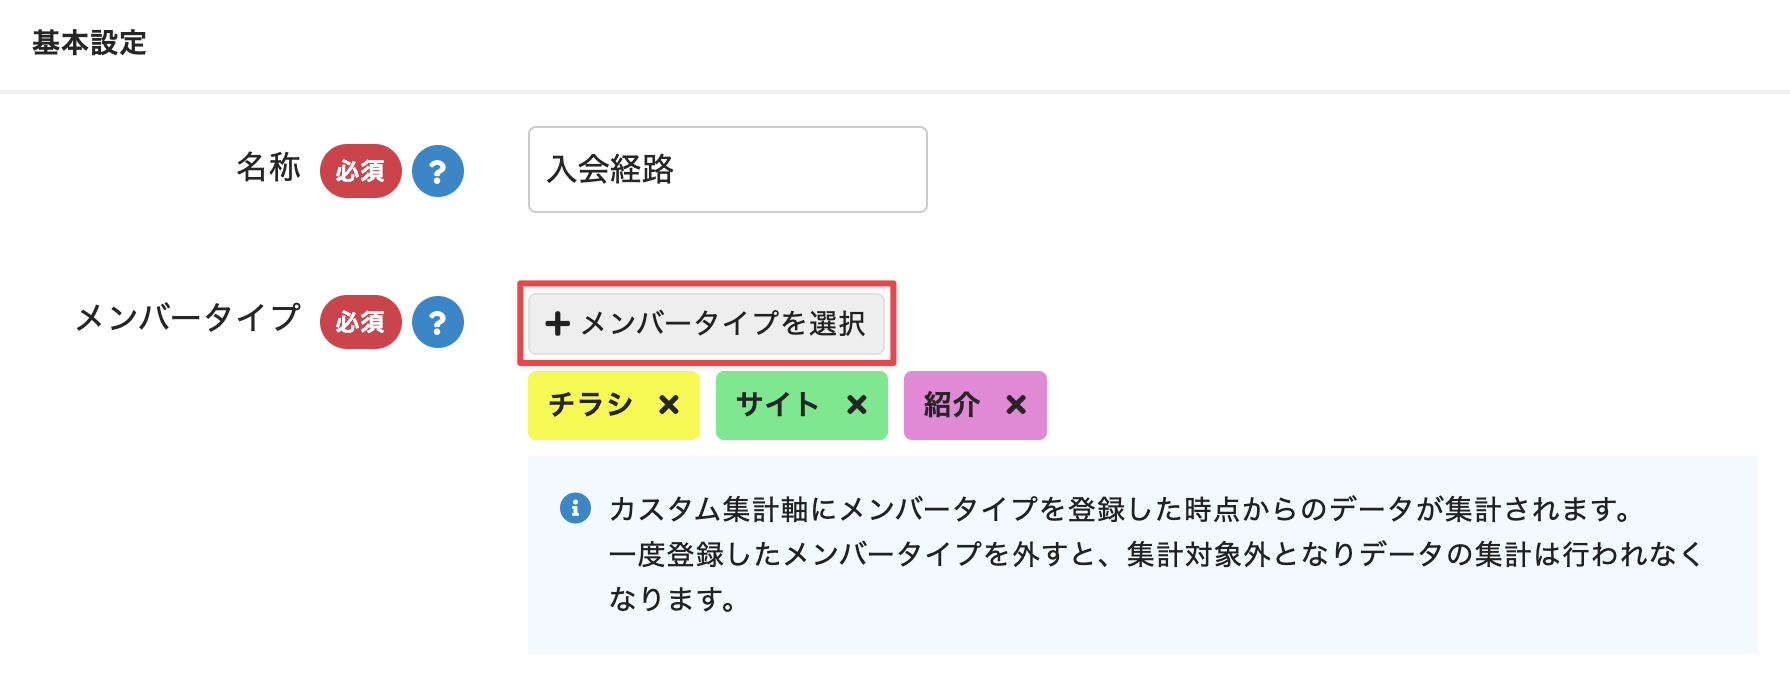Viewport: 1790px width, 684px height.
Task: Click the help icon next to 名称
Action: click(x=438, y=171)
